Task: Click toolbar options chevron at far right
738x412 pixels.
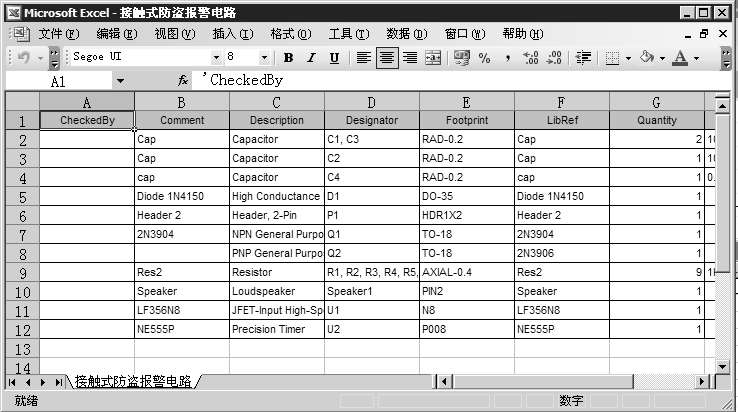Action: (726, 58)
